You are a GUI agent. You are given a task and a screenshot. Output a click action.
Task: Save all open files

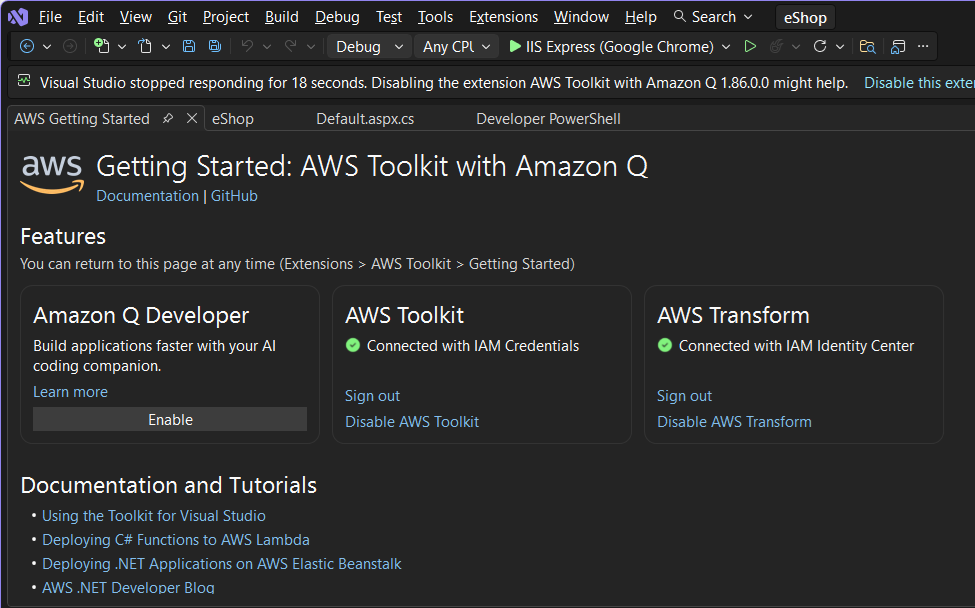click(x=214, y=46)
